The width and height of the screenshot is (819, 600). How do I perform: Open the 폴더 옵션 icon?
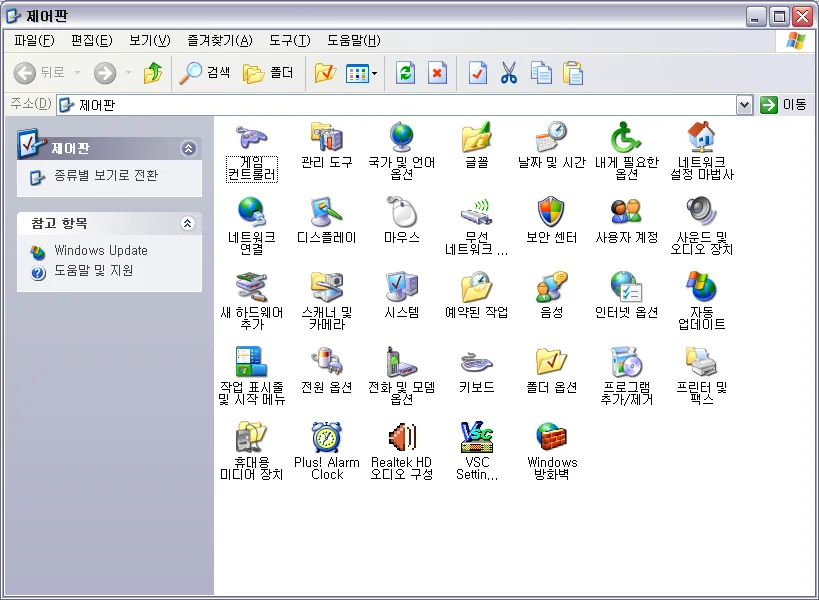tap(552, 362)
